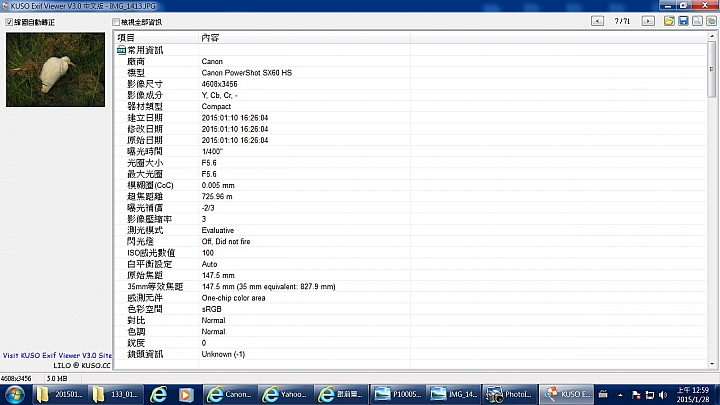720x405 pixels.
Task: Select the sRGB color space value
Action: [x=212, y=309]
